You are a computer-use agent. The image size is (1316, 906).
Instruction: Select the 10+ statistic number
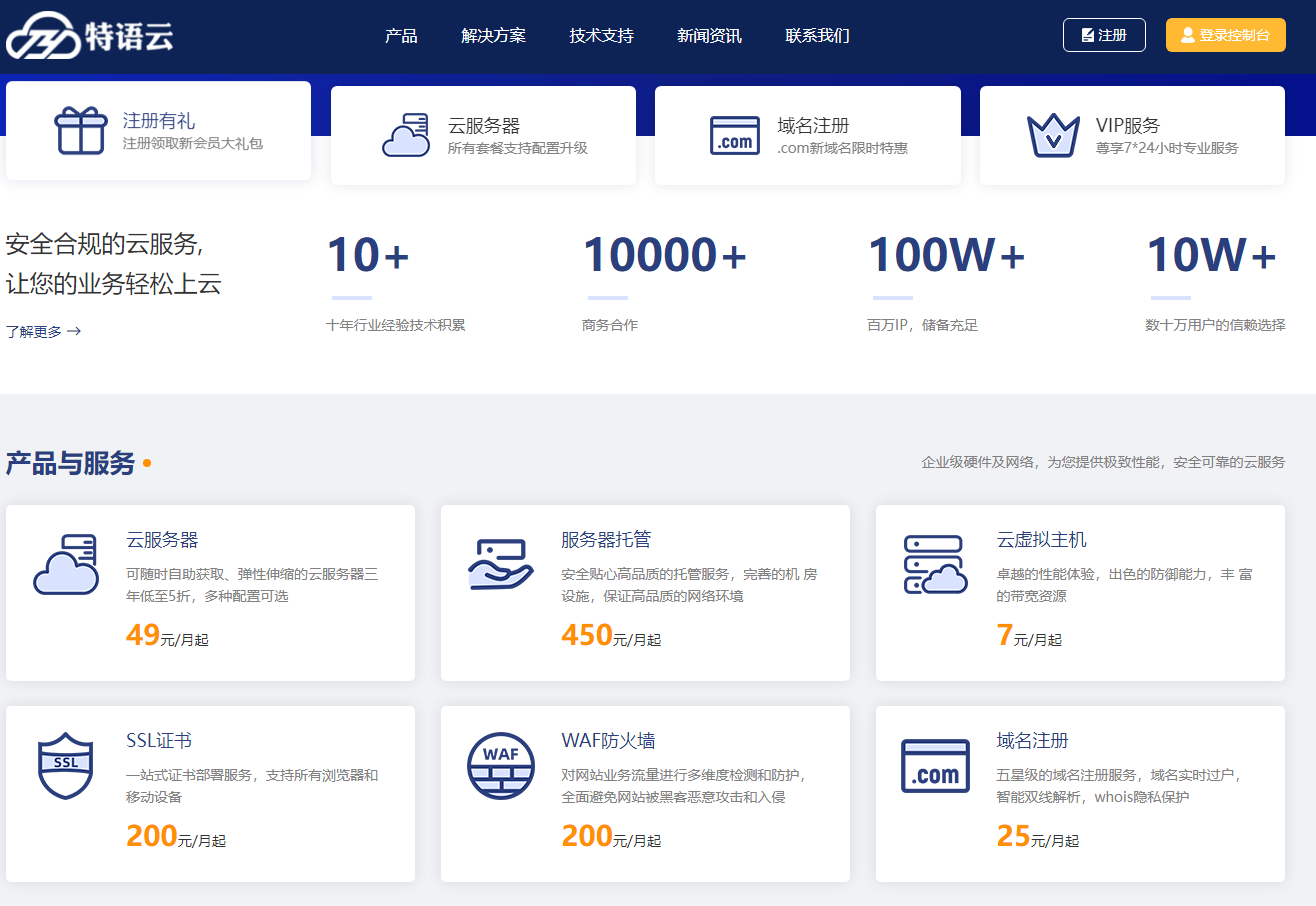tap(368, 255)
